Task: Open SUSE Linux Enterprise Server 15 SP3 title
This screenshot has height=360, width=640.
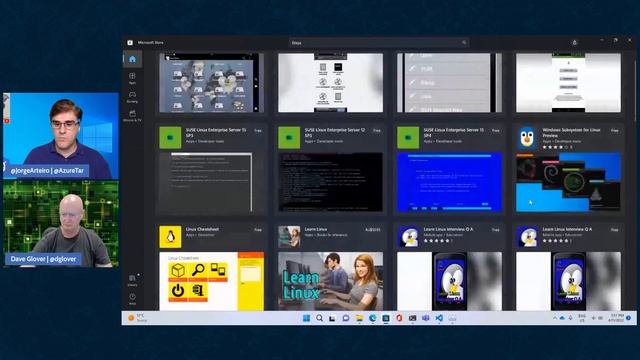Action: tap(216, 132)
